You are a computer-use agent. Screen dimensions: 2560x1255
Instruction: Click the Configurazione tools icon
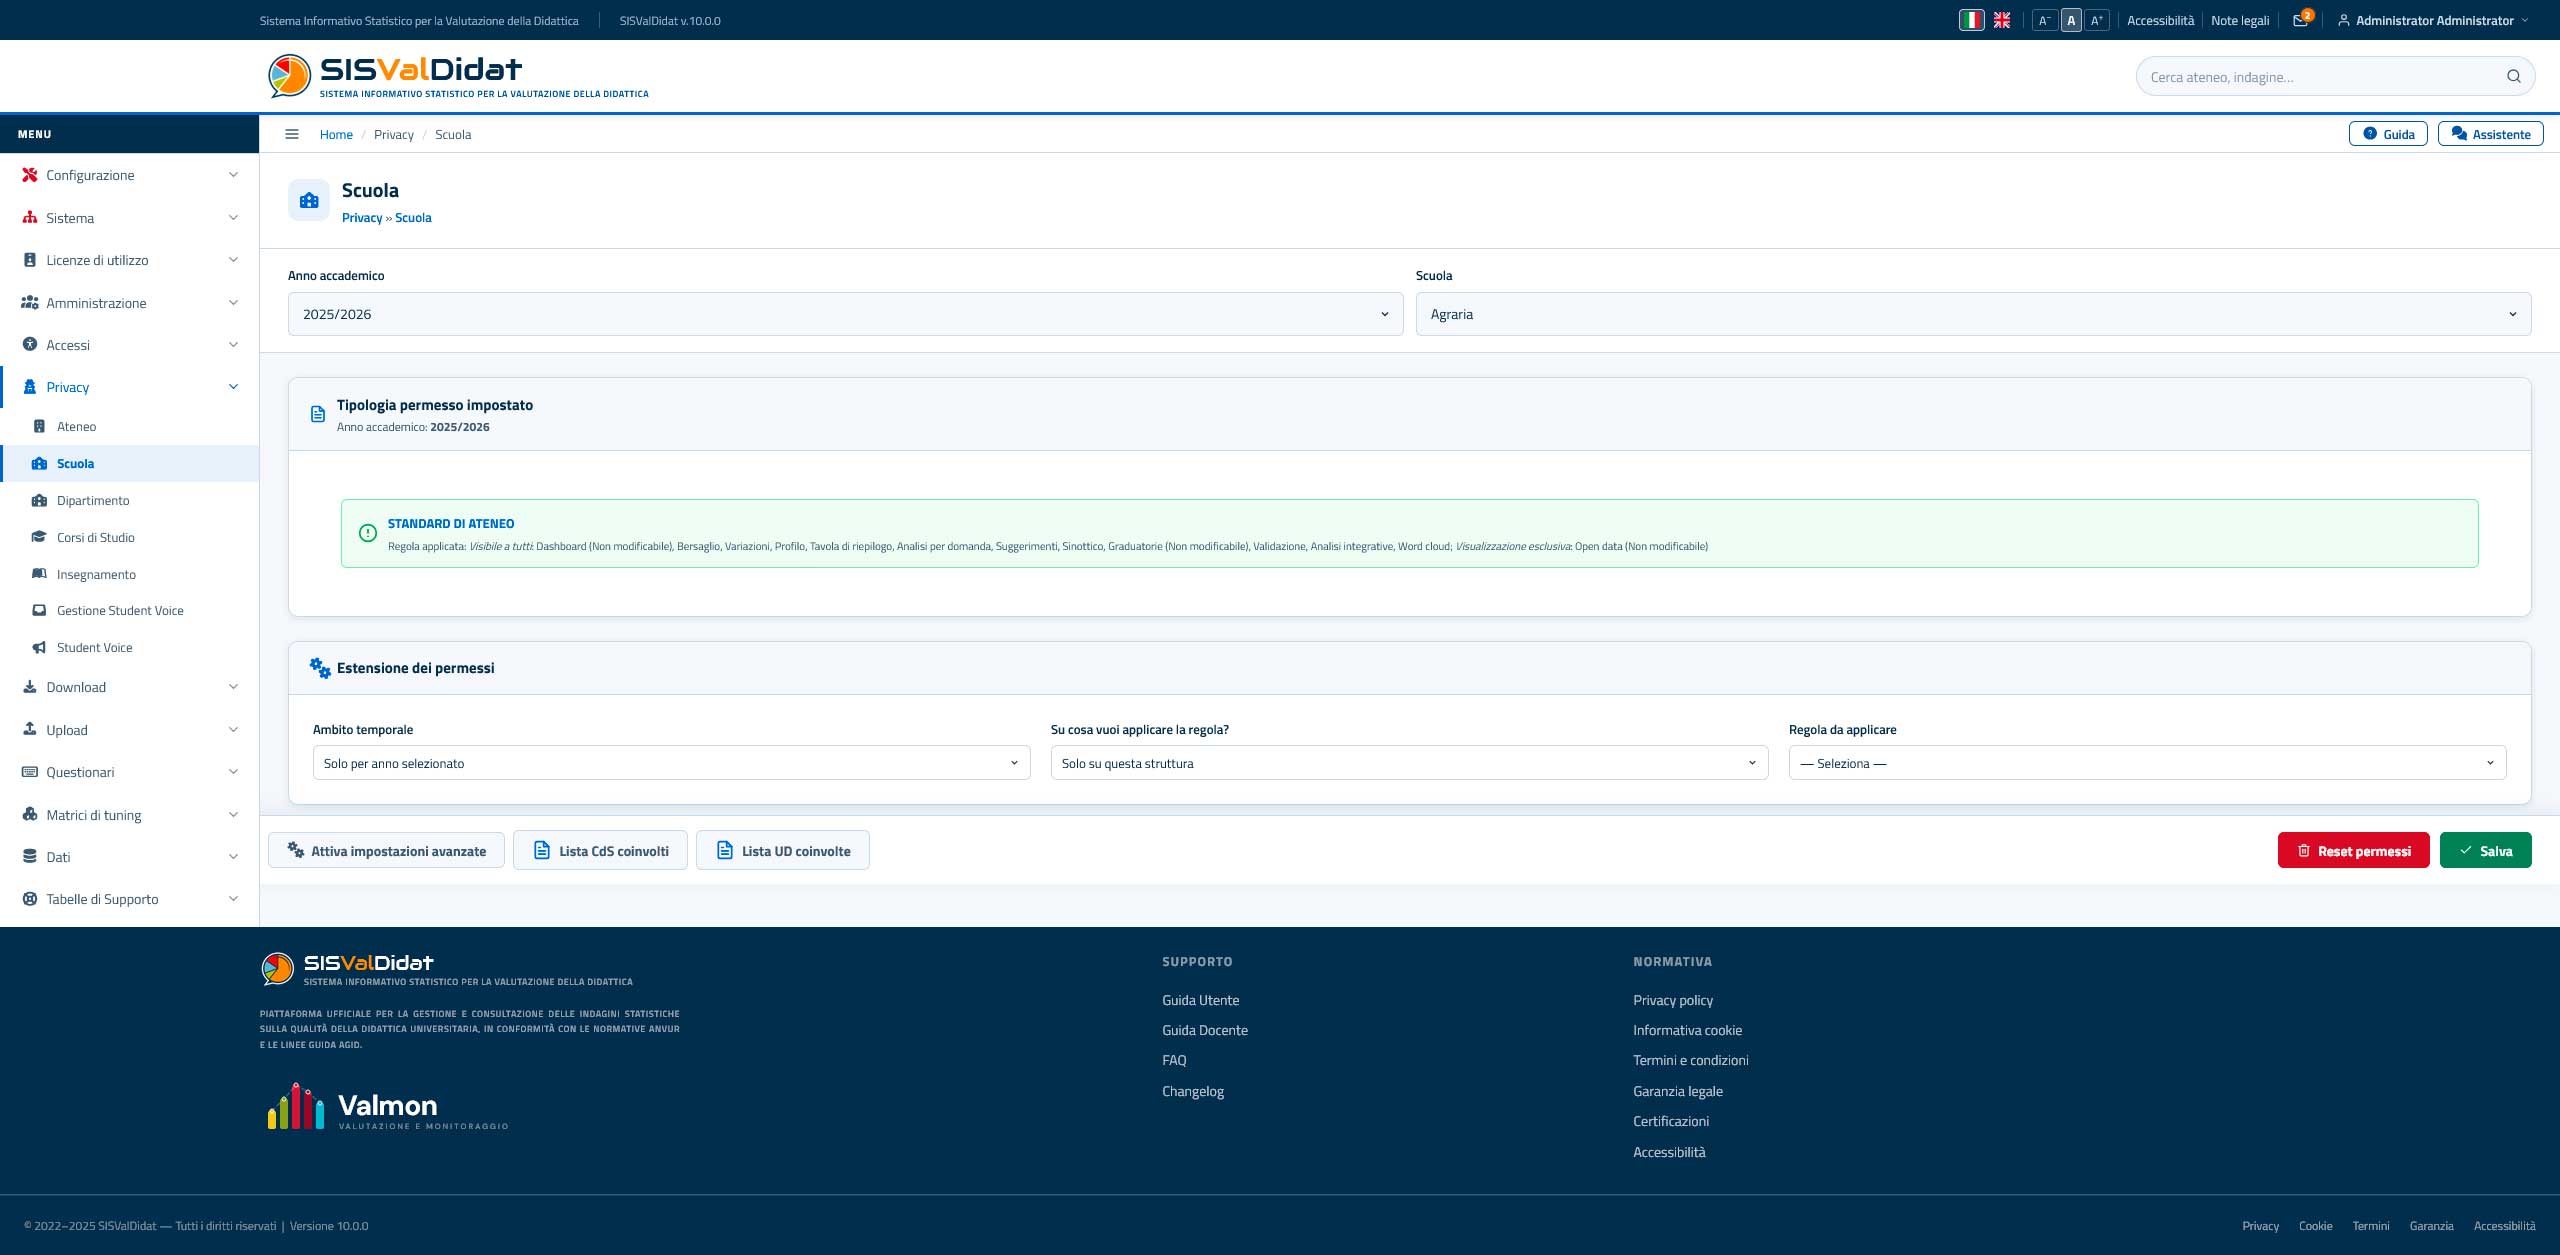30,175
